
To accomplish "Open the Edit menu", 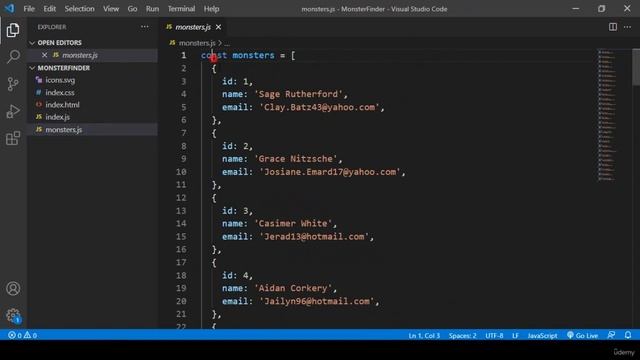I will (49, 9).
